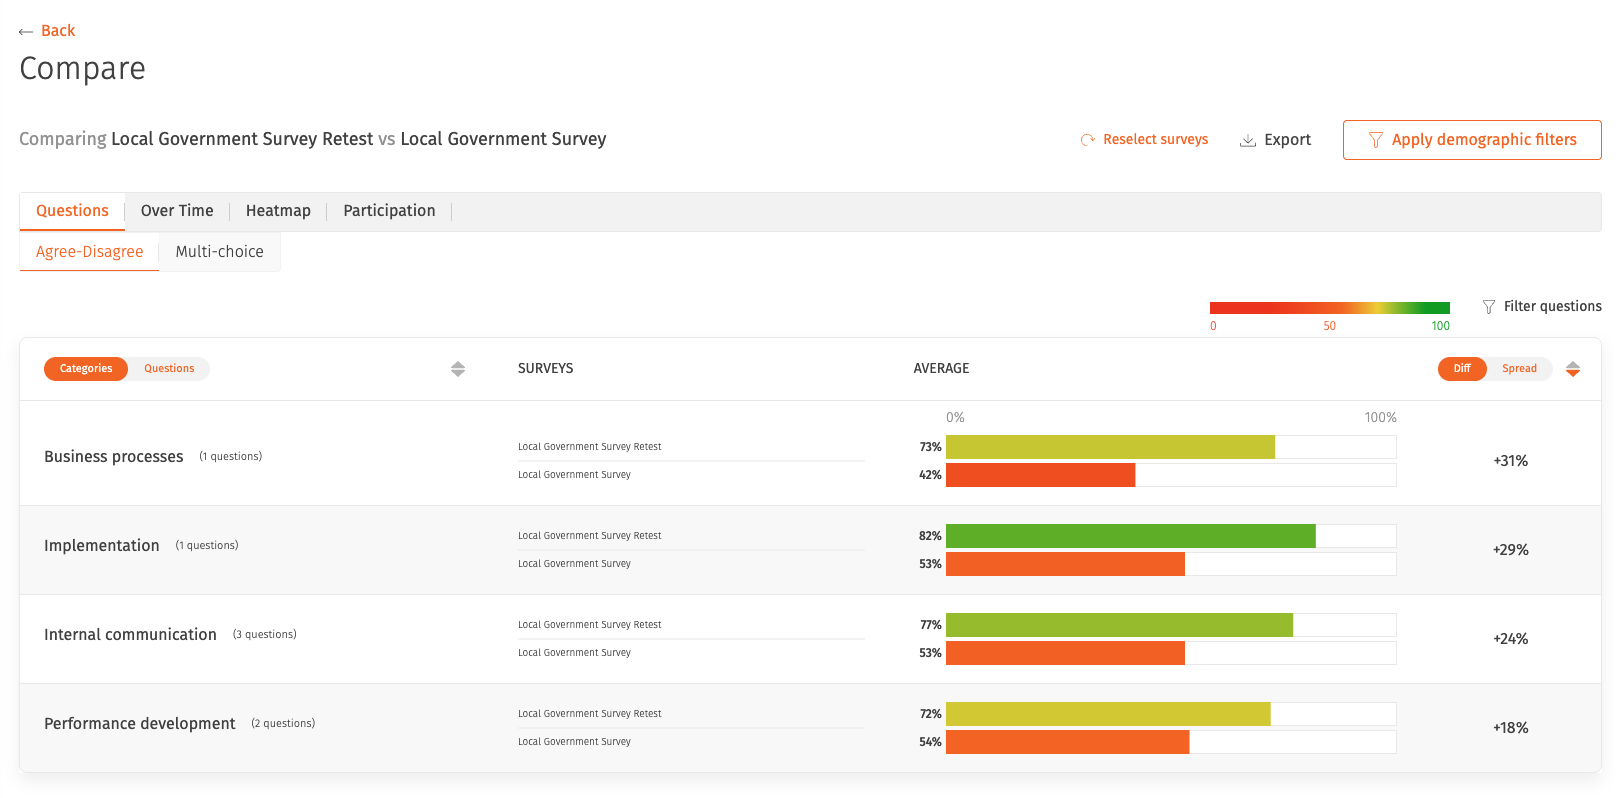Click the Export download icon
Viewport: 1618px width, 798px height.
coord(1247,140)
